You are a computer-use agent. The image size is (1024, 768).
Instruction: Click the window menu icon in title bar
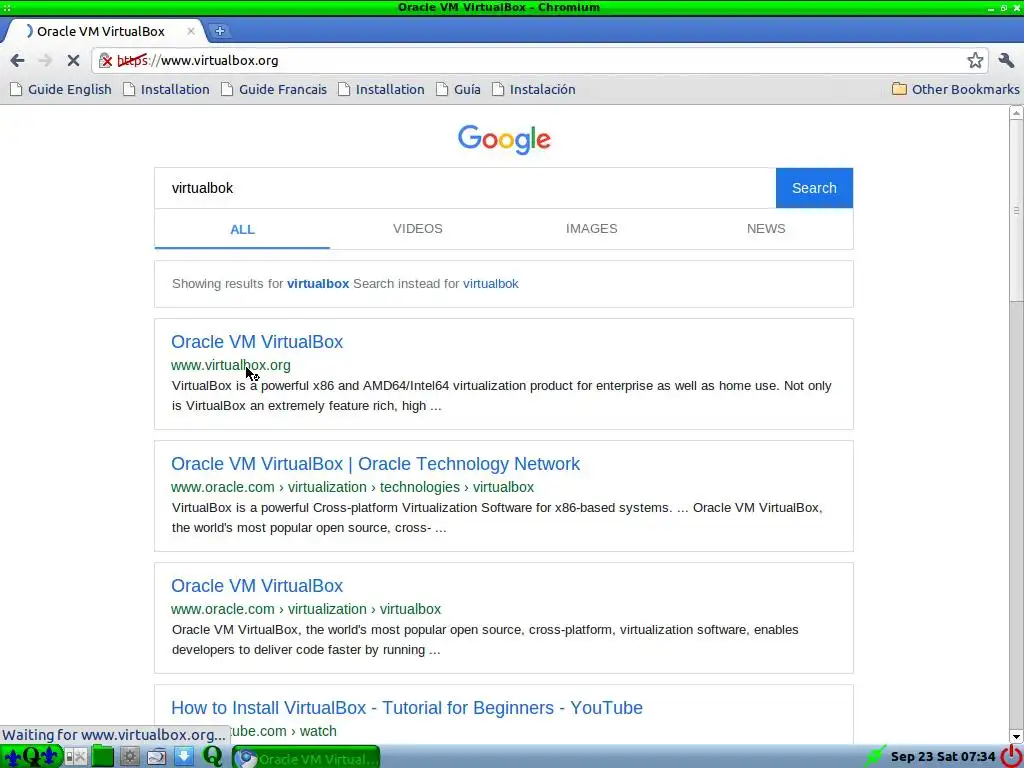coord(7,7)
